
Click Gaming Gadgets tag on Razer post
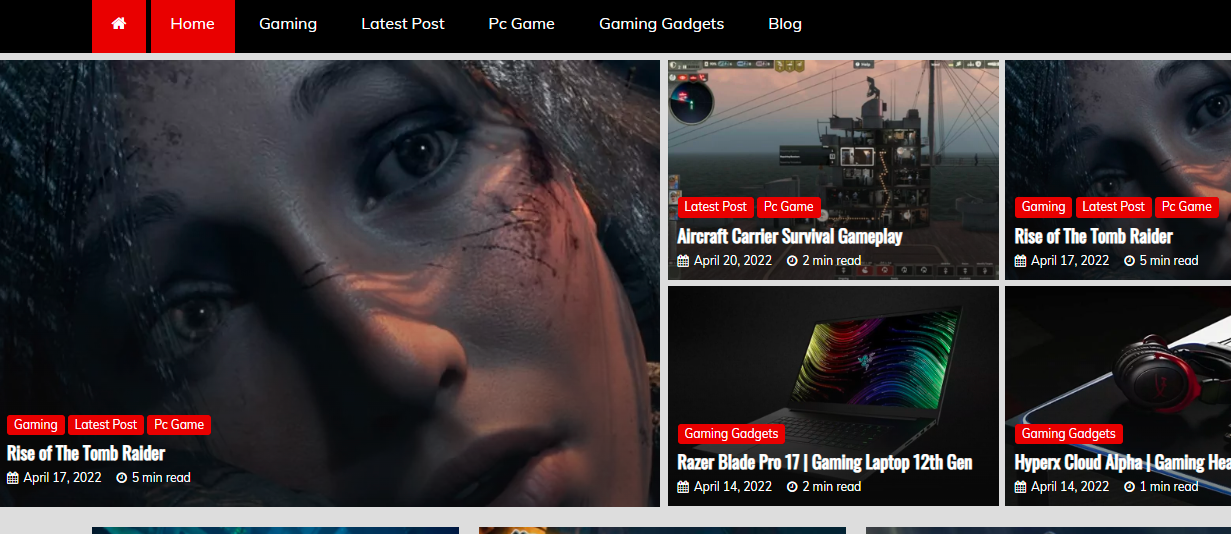click(x=731, y=433)
